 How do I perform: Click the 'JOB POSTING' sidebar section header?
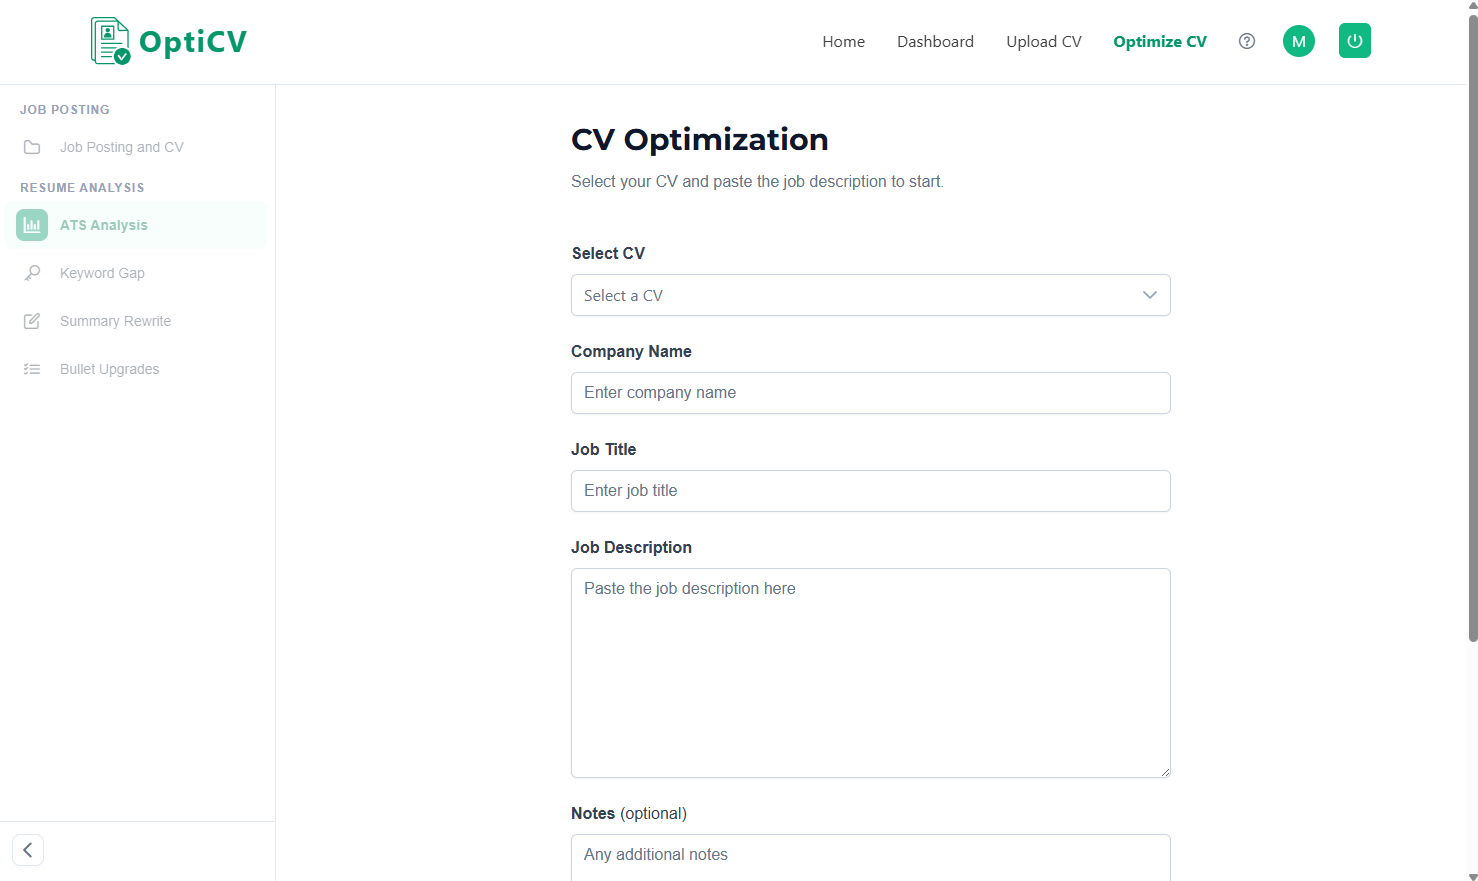[x=65, y=110]
